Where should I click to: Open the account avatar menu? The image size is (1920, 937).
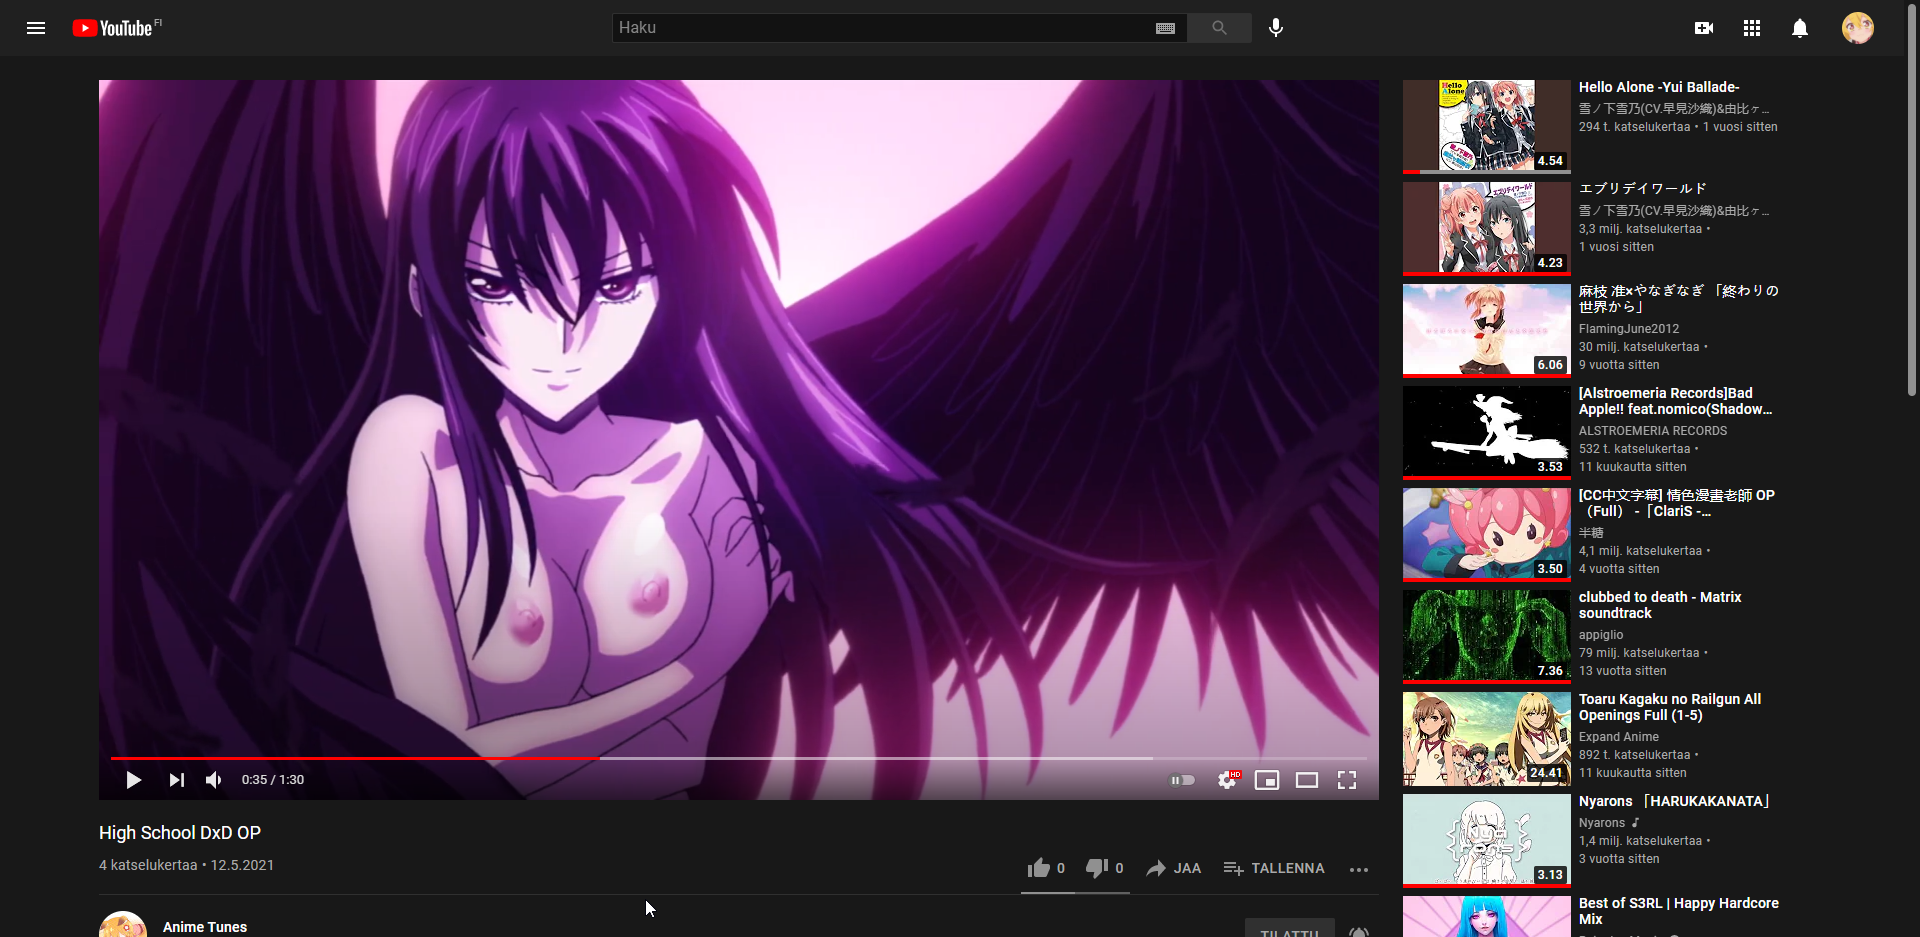click(x=1857, y=28)
